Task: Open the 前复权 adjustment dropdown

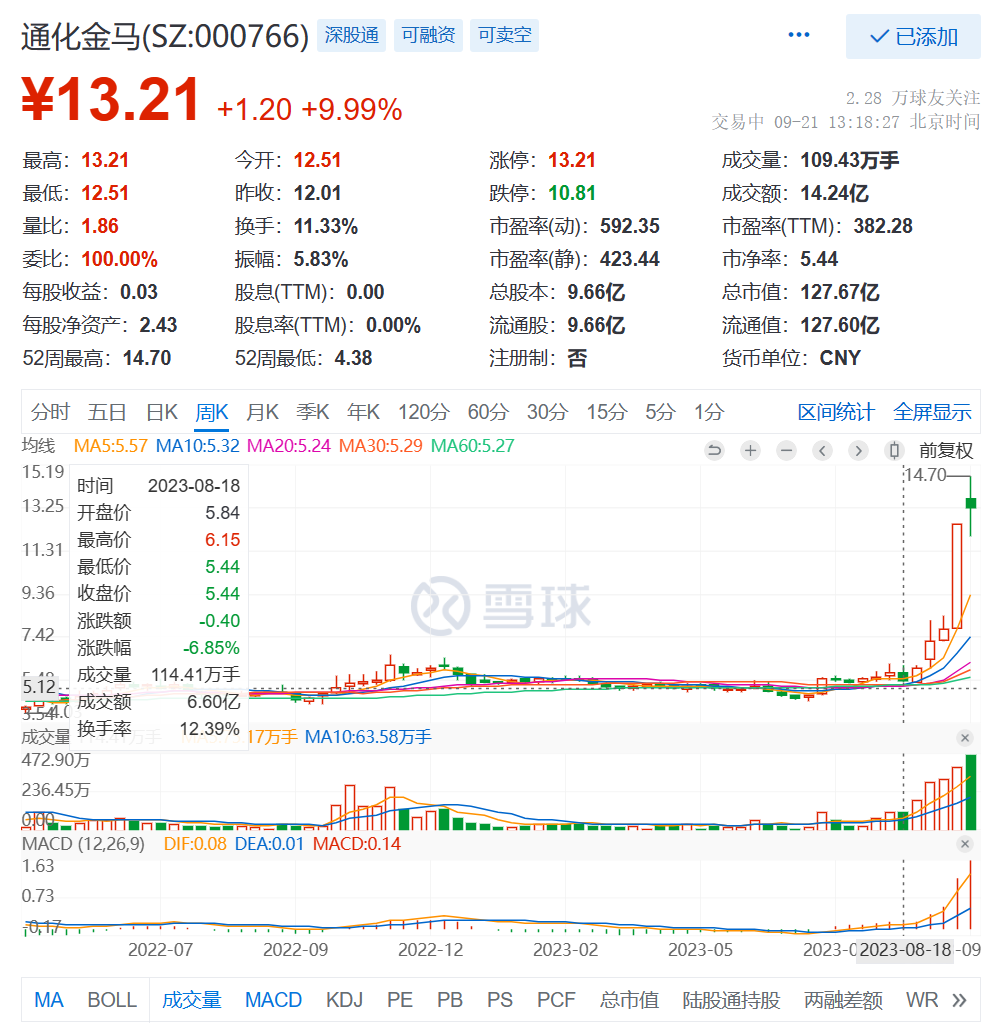Action: click(945, 450)
